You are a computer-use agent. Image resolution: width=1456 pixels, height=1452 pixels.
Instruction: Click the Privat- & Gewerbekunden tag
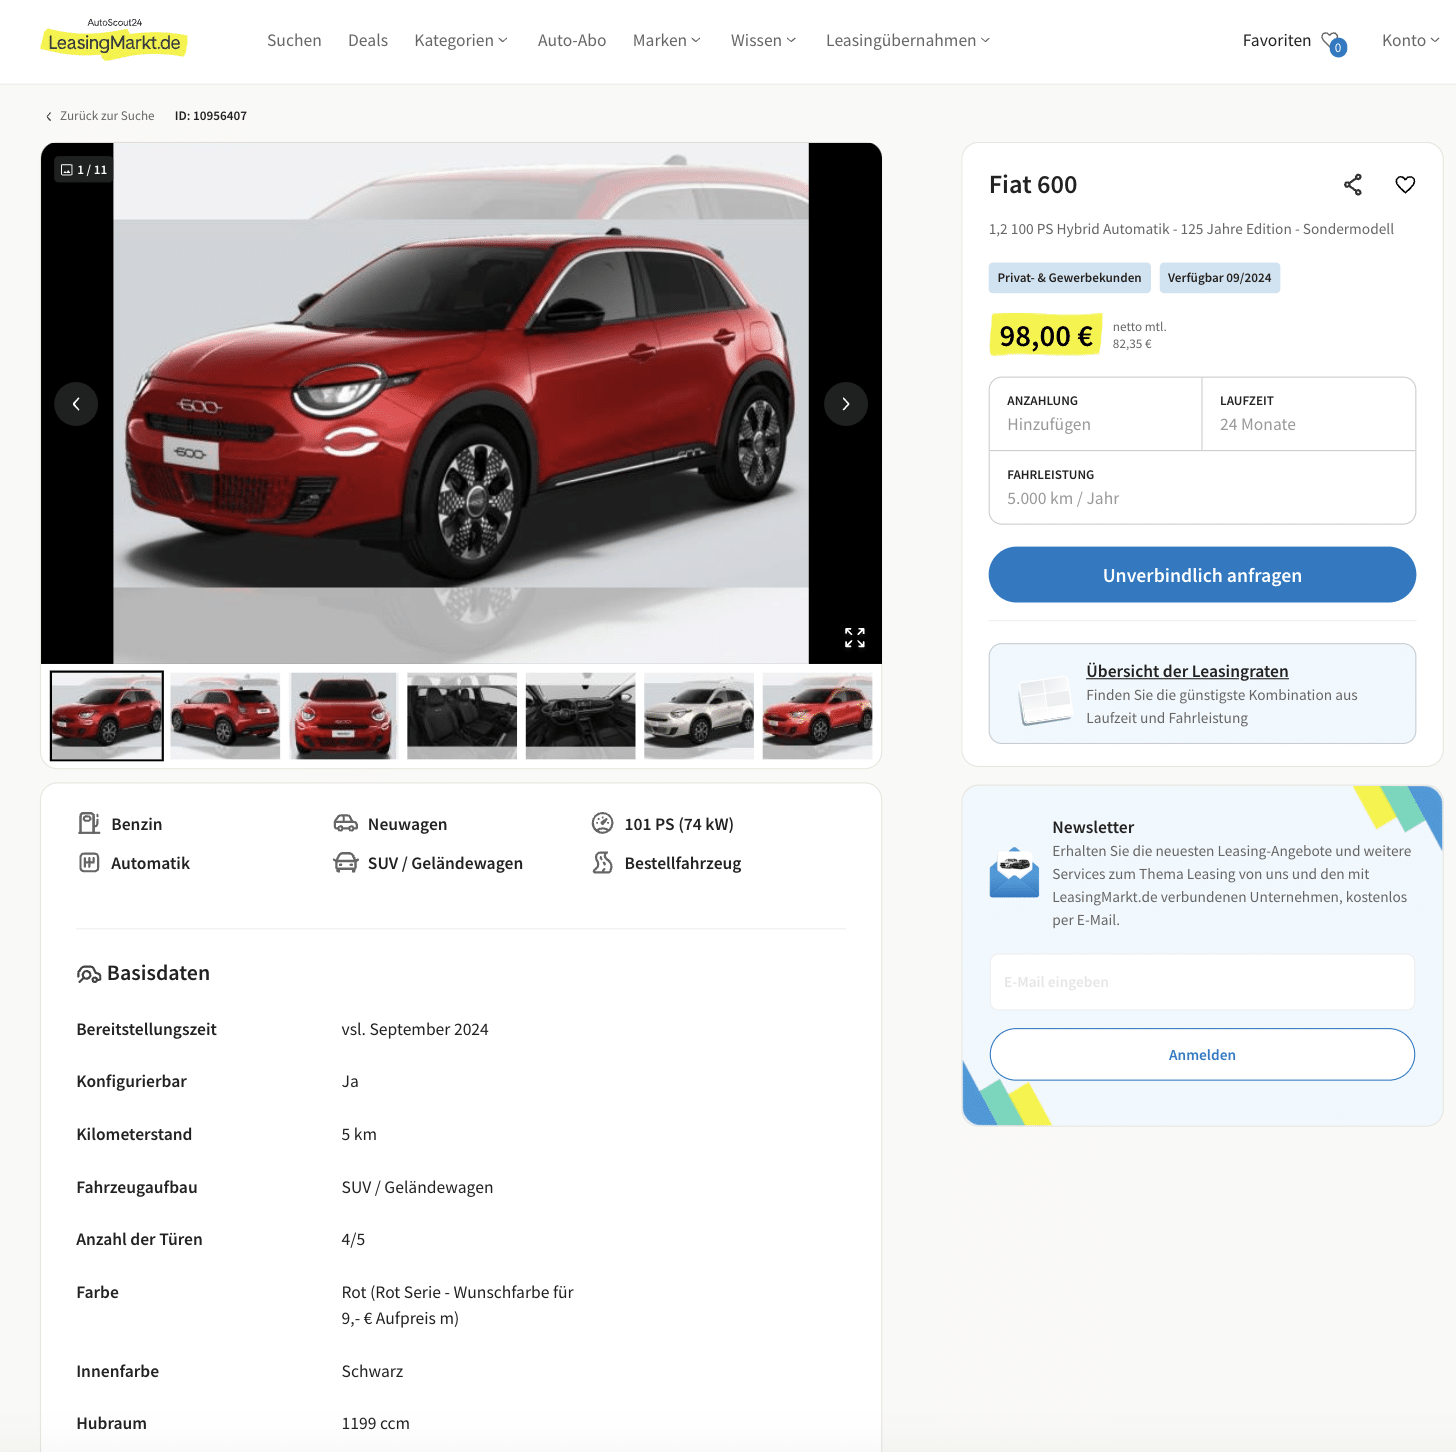(1069, 278)
